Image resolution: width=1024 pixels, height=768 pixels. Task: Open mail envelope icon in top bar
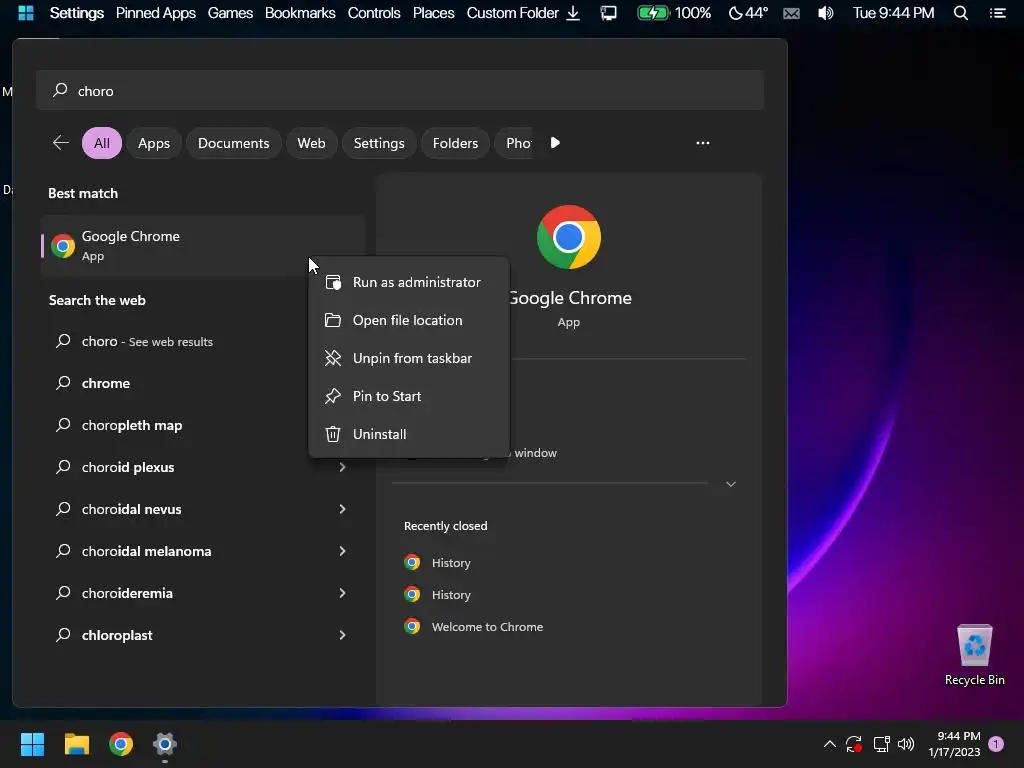pos(791,13)
